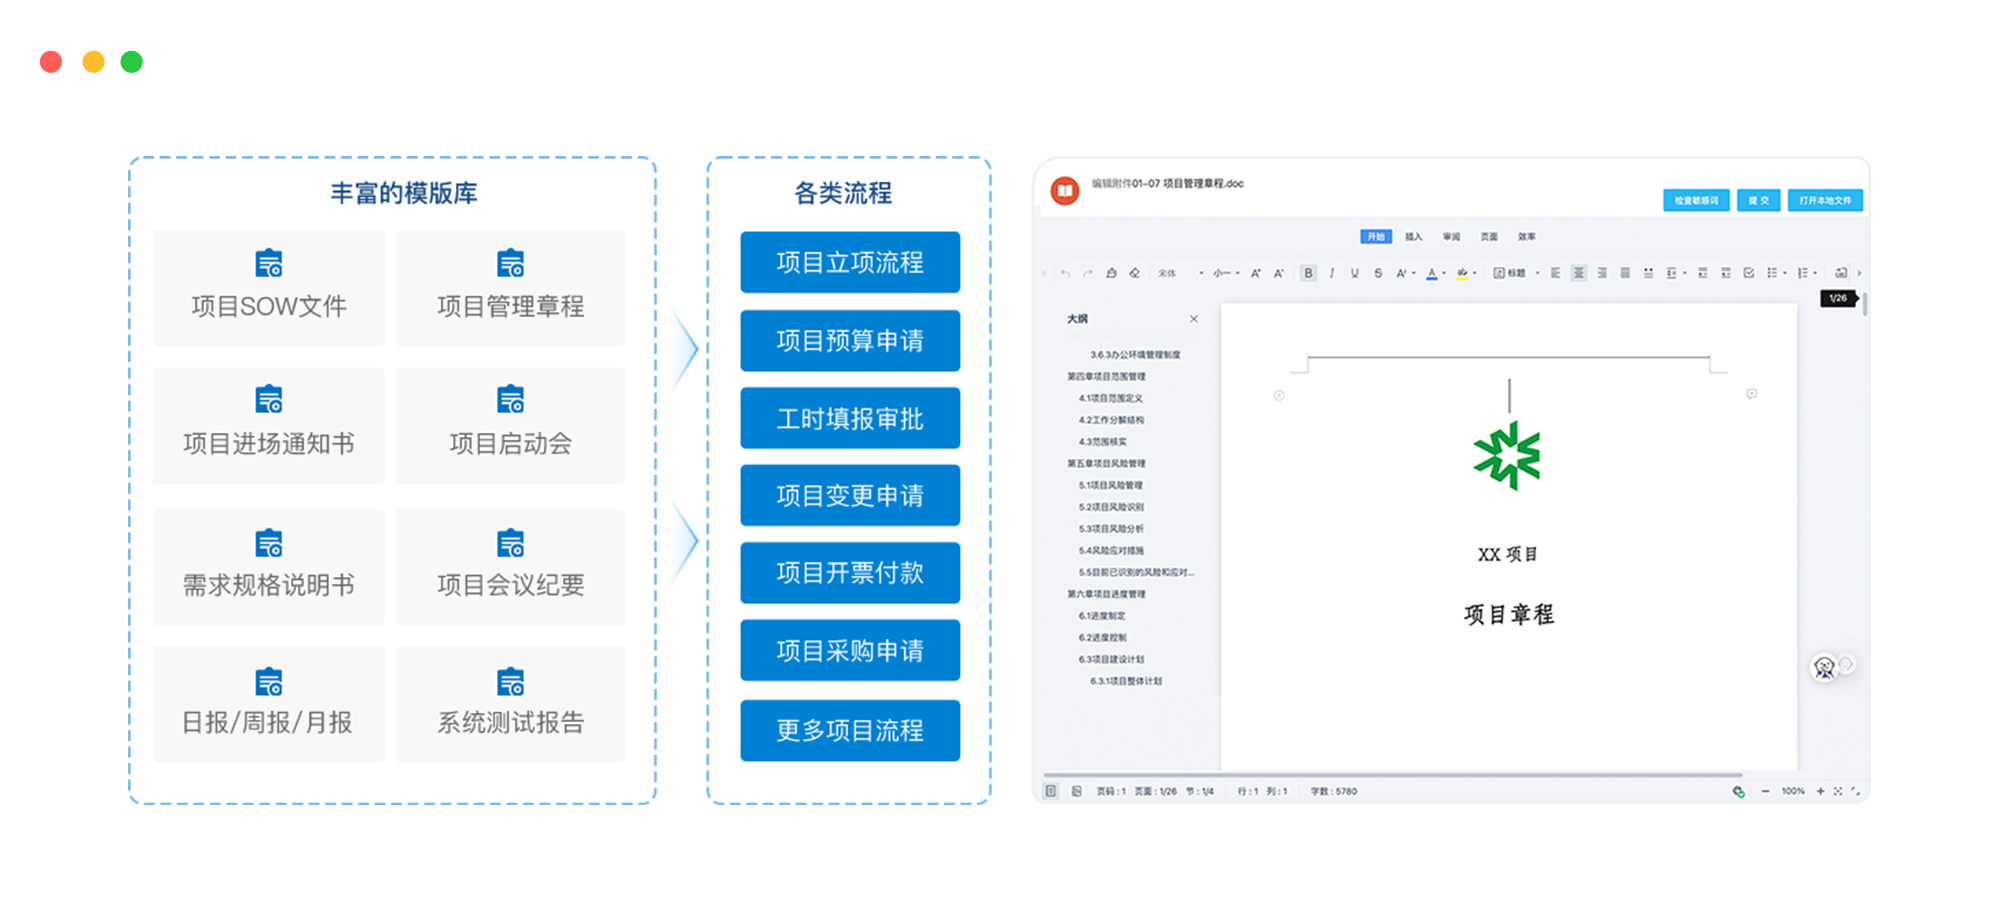Screen dimensions: 2000x904
Task: Click the 提交 submit button
Action: 1758,200
